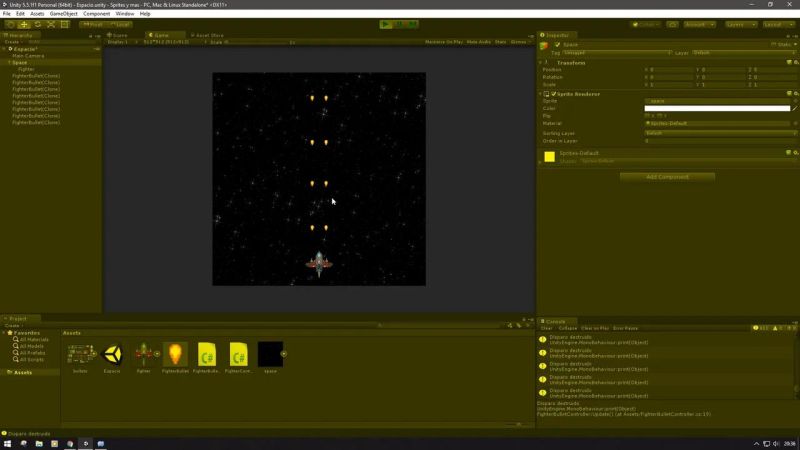Open Gizmos dropdown in Game view
Viewport: 800px width, 450px height.
[519, 42]
